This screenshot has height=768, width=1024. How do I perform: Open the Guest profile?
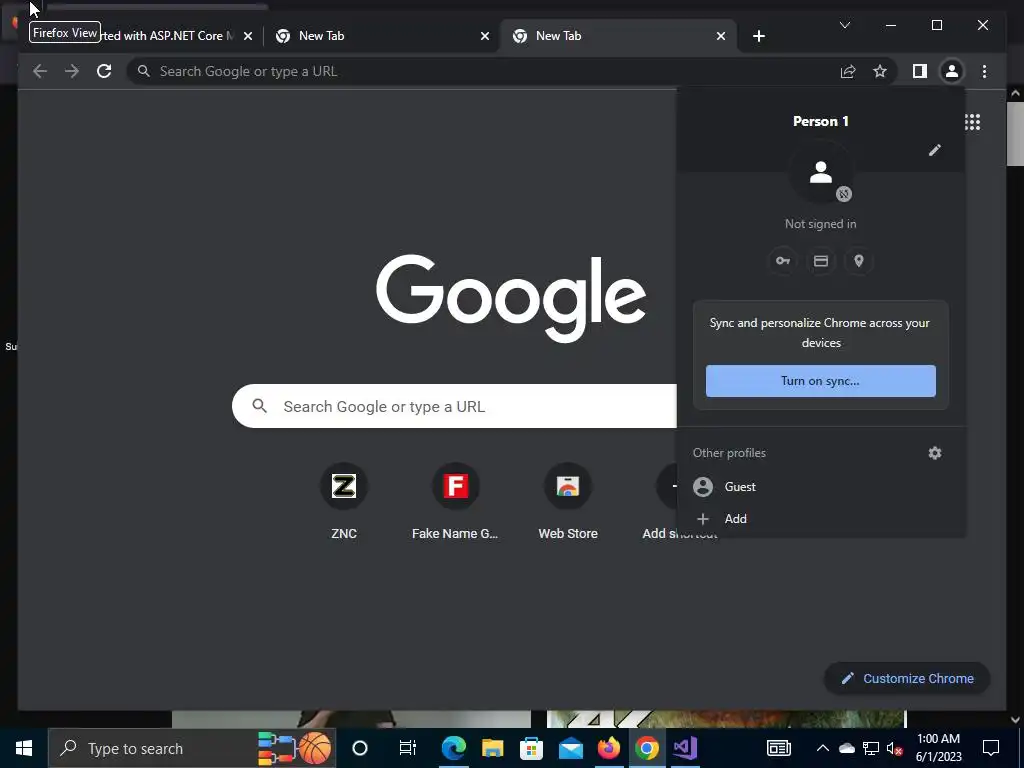pyautogui.click(x=821, y=487)
